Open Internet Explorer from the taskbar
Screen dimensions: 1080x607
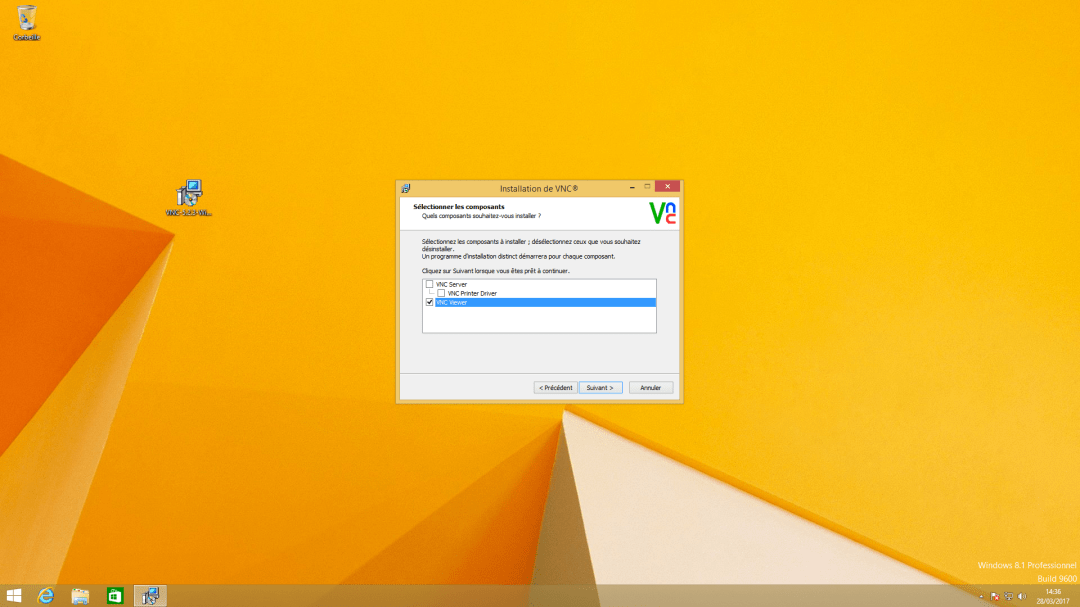point(45,595)
